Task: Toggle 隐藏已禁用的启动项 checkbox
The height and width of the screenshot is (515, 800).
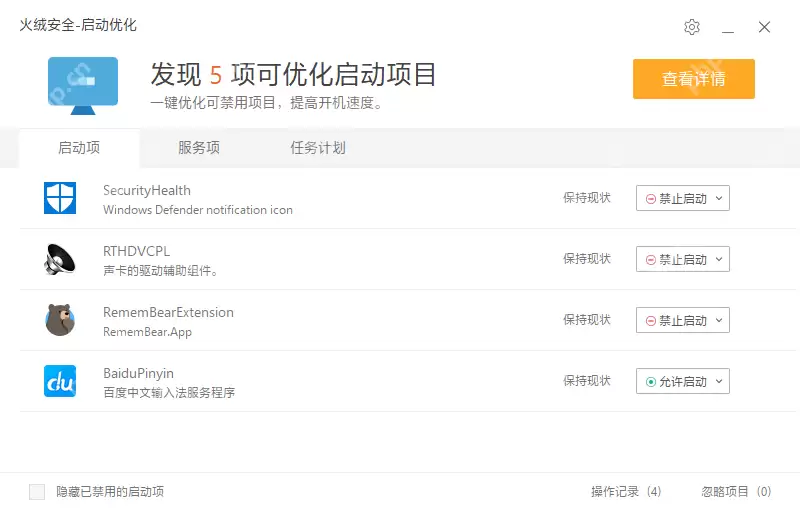Action: click(x=37, y=492)
